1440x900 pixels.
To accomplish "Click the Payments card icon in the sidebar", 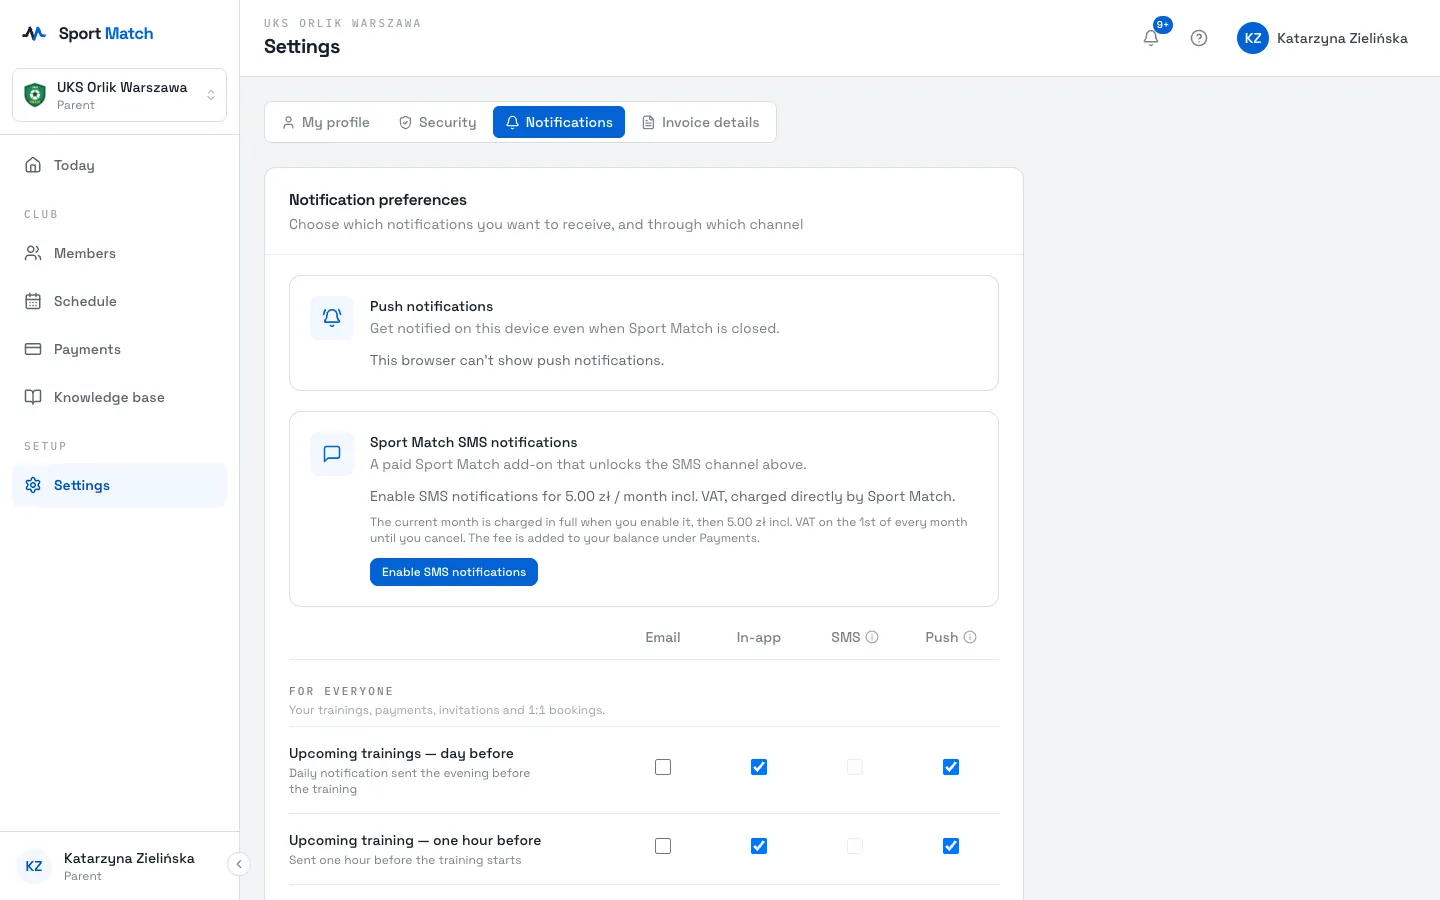I will [33, 349].
